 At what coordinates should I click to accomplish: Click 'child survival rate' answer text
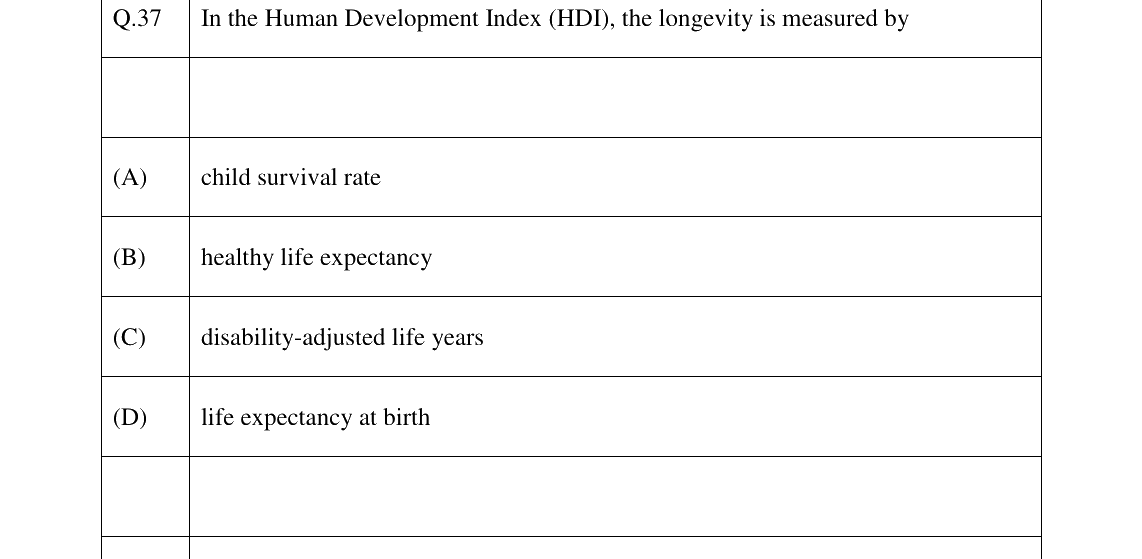[x=291, y=178]
